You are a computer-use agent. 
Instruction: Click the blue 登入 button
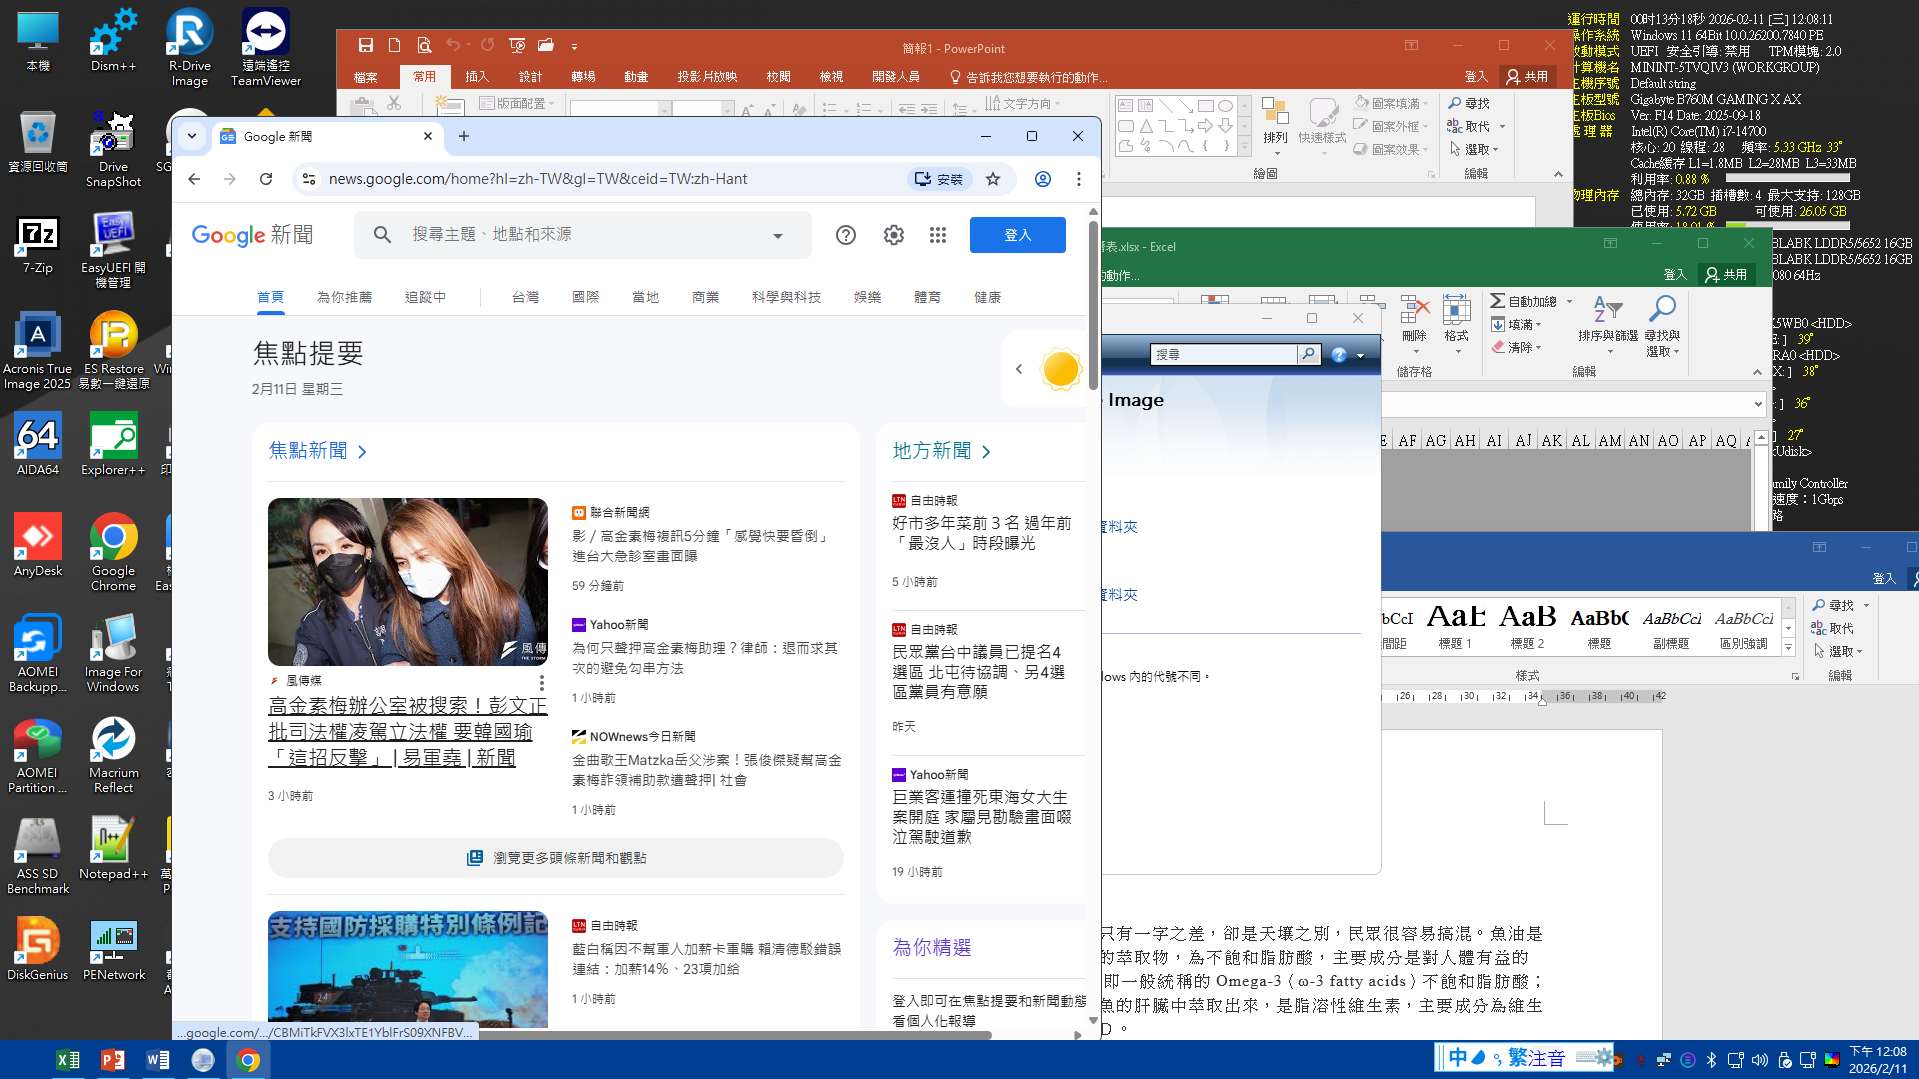[1017, 235]
